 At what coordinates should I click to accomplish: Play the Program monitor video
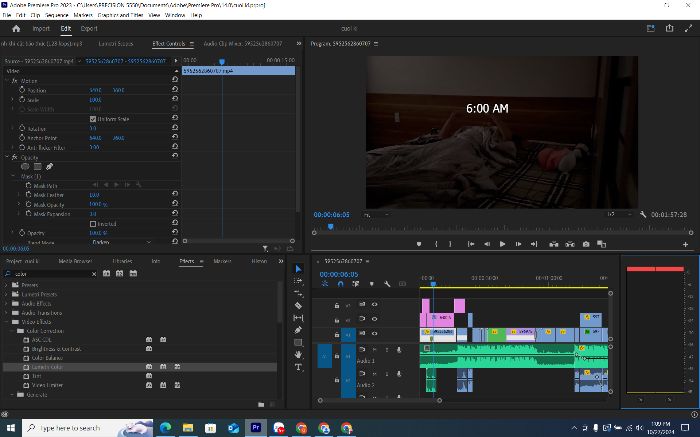(502, 244)
